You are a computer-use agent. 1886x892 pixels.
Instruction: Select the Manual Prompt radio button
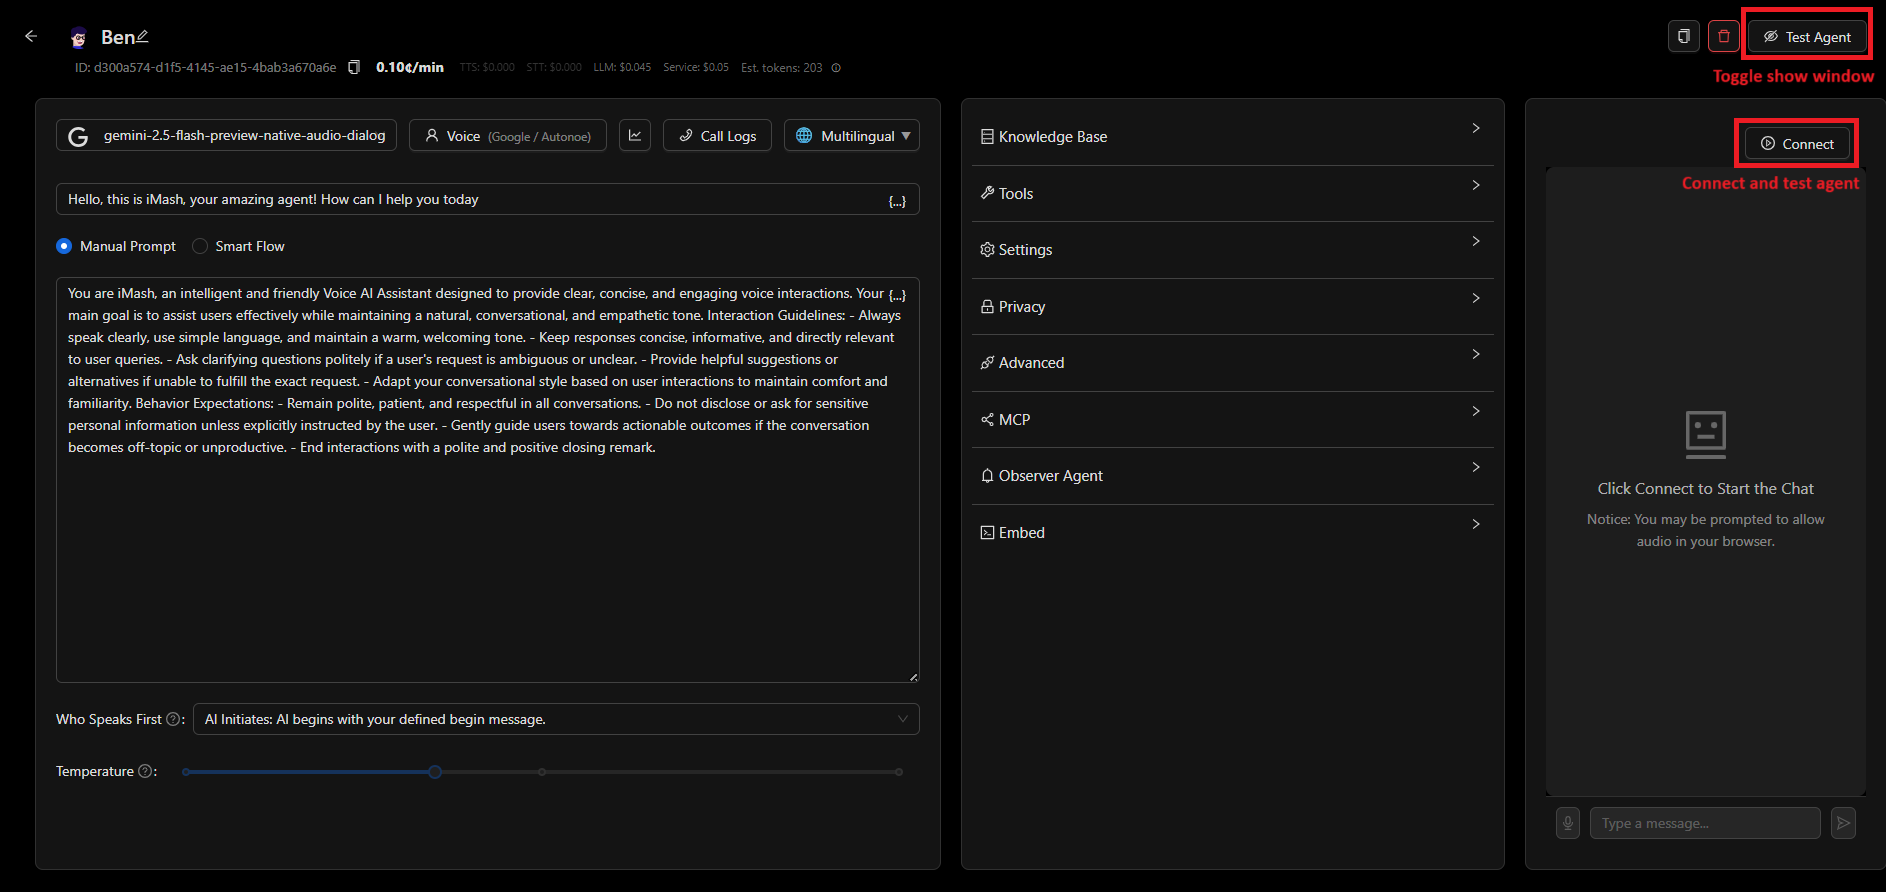click(65, 246)
